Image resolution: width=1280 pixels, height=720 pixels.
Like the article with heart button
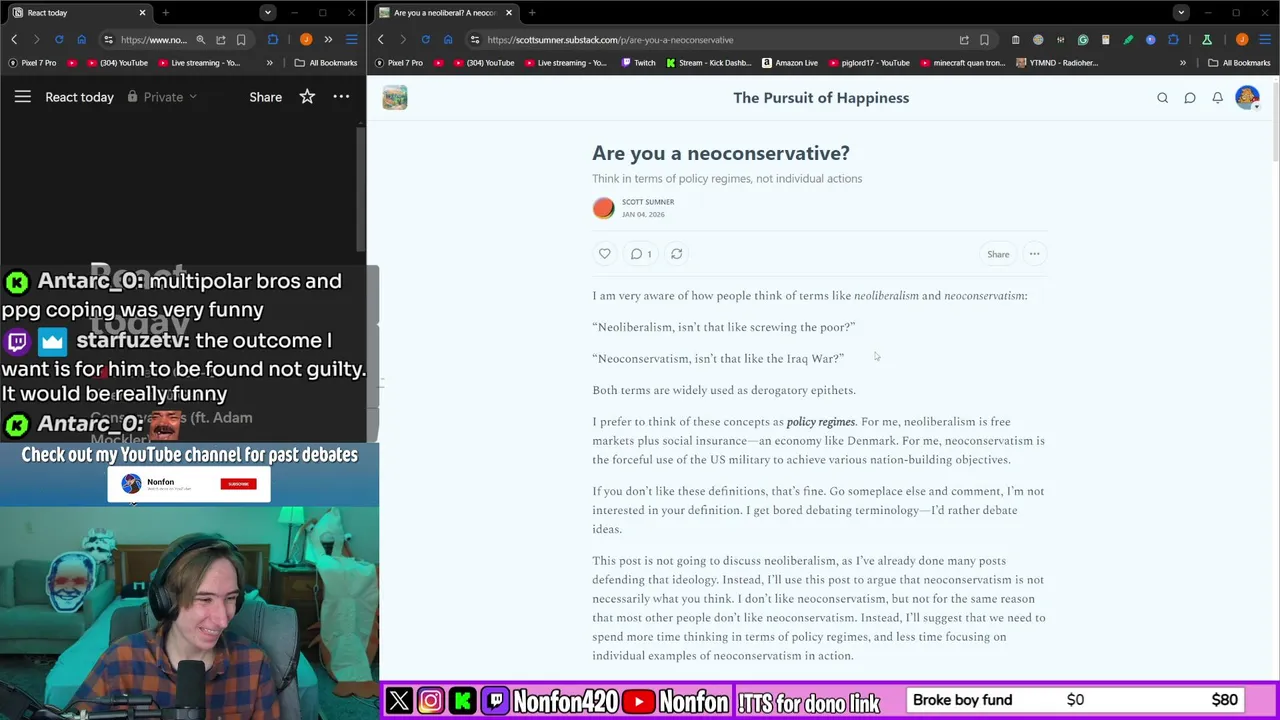604,254
